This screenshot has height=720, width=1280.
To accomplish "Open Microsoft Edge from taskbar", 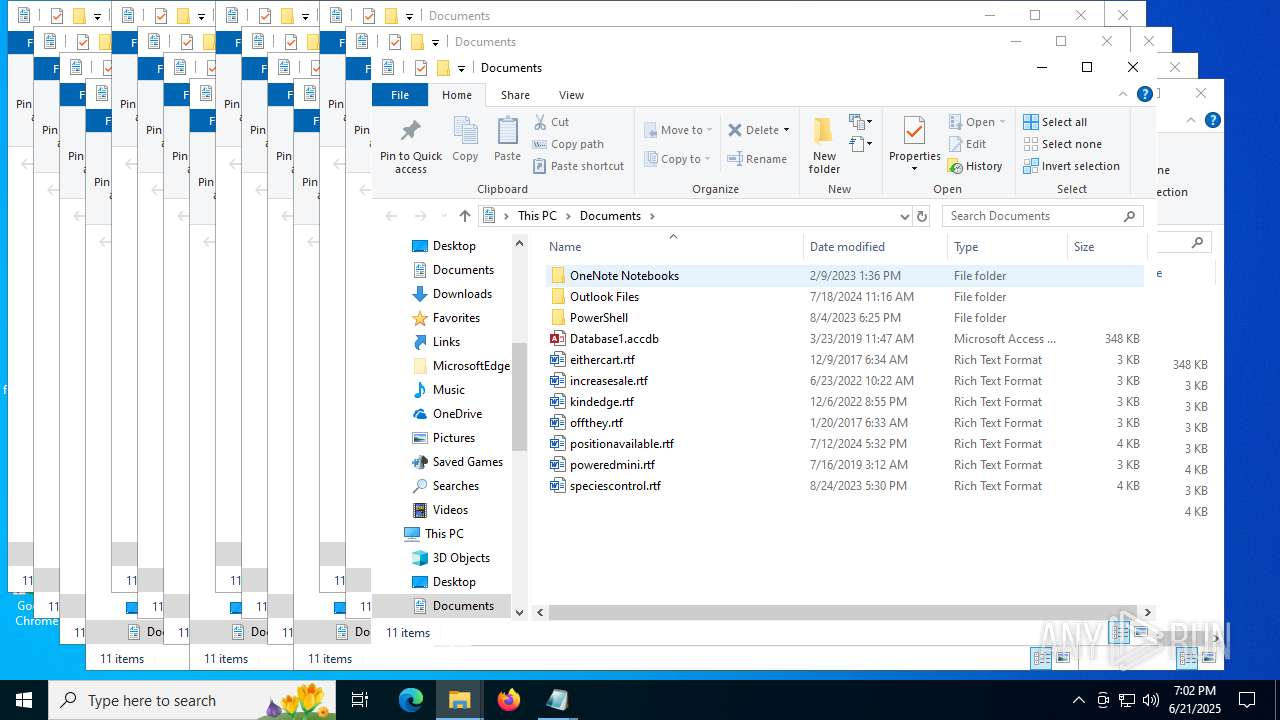I will click(x=411, y=700).
